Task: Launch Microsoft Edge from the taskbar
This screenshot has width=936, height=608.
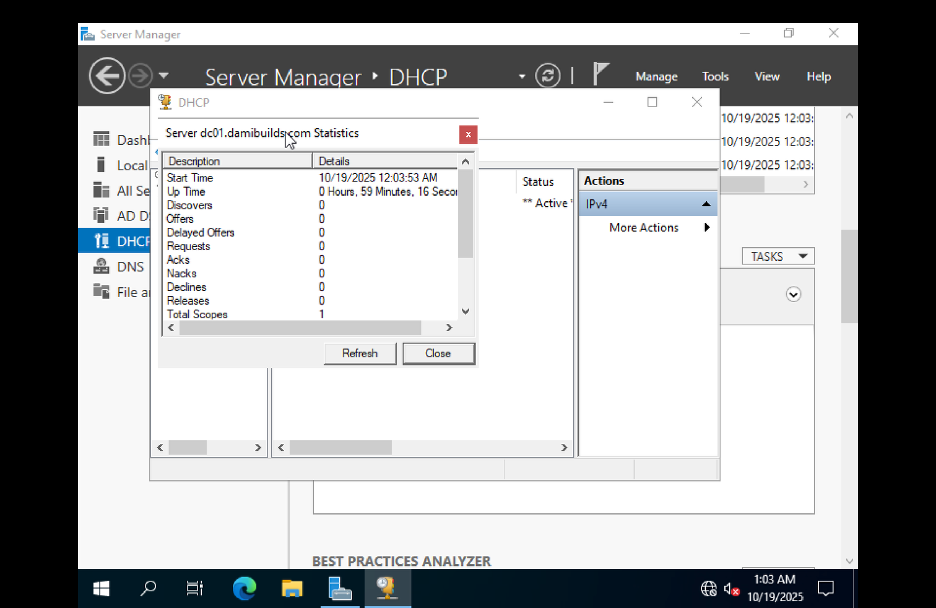Action: 244,588
